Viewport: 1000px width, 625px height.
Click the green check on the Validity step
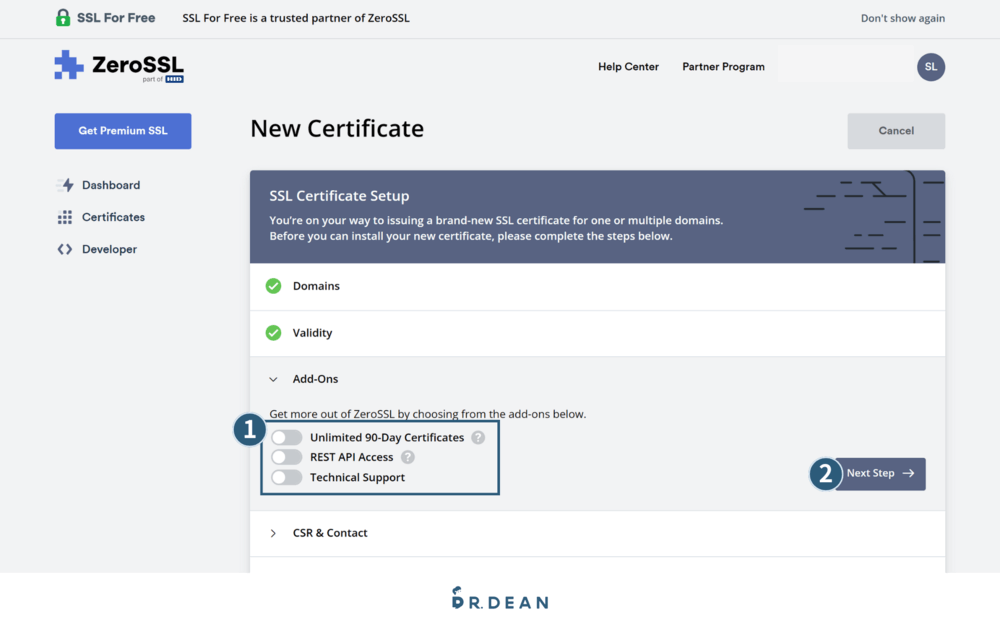(273, 332)
